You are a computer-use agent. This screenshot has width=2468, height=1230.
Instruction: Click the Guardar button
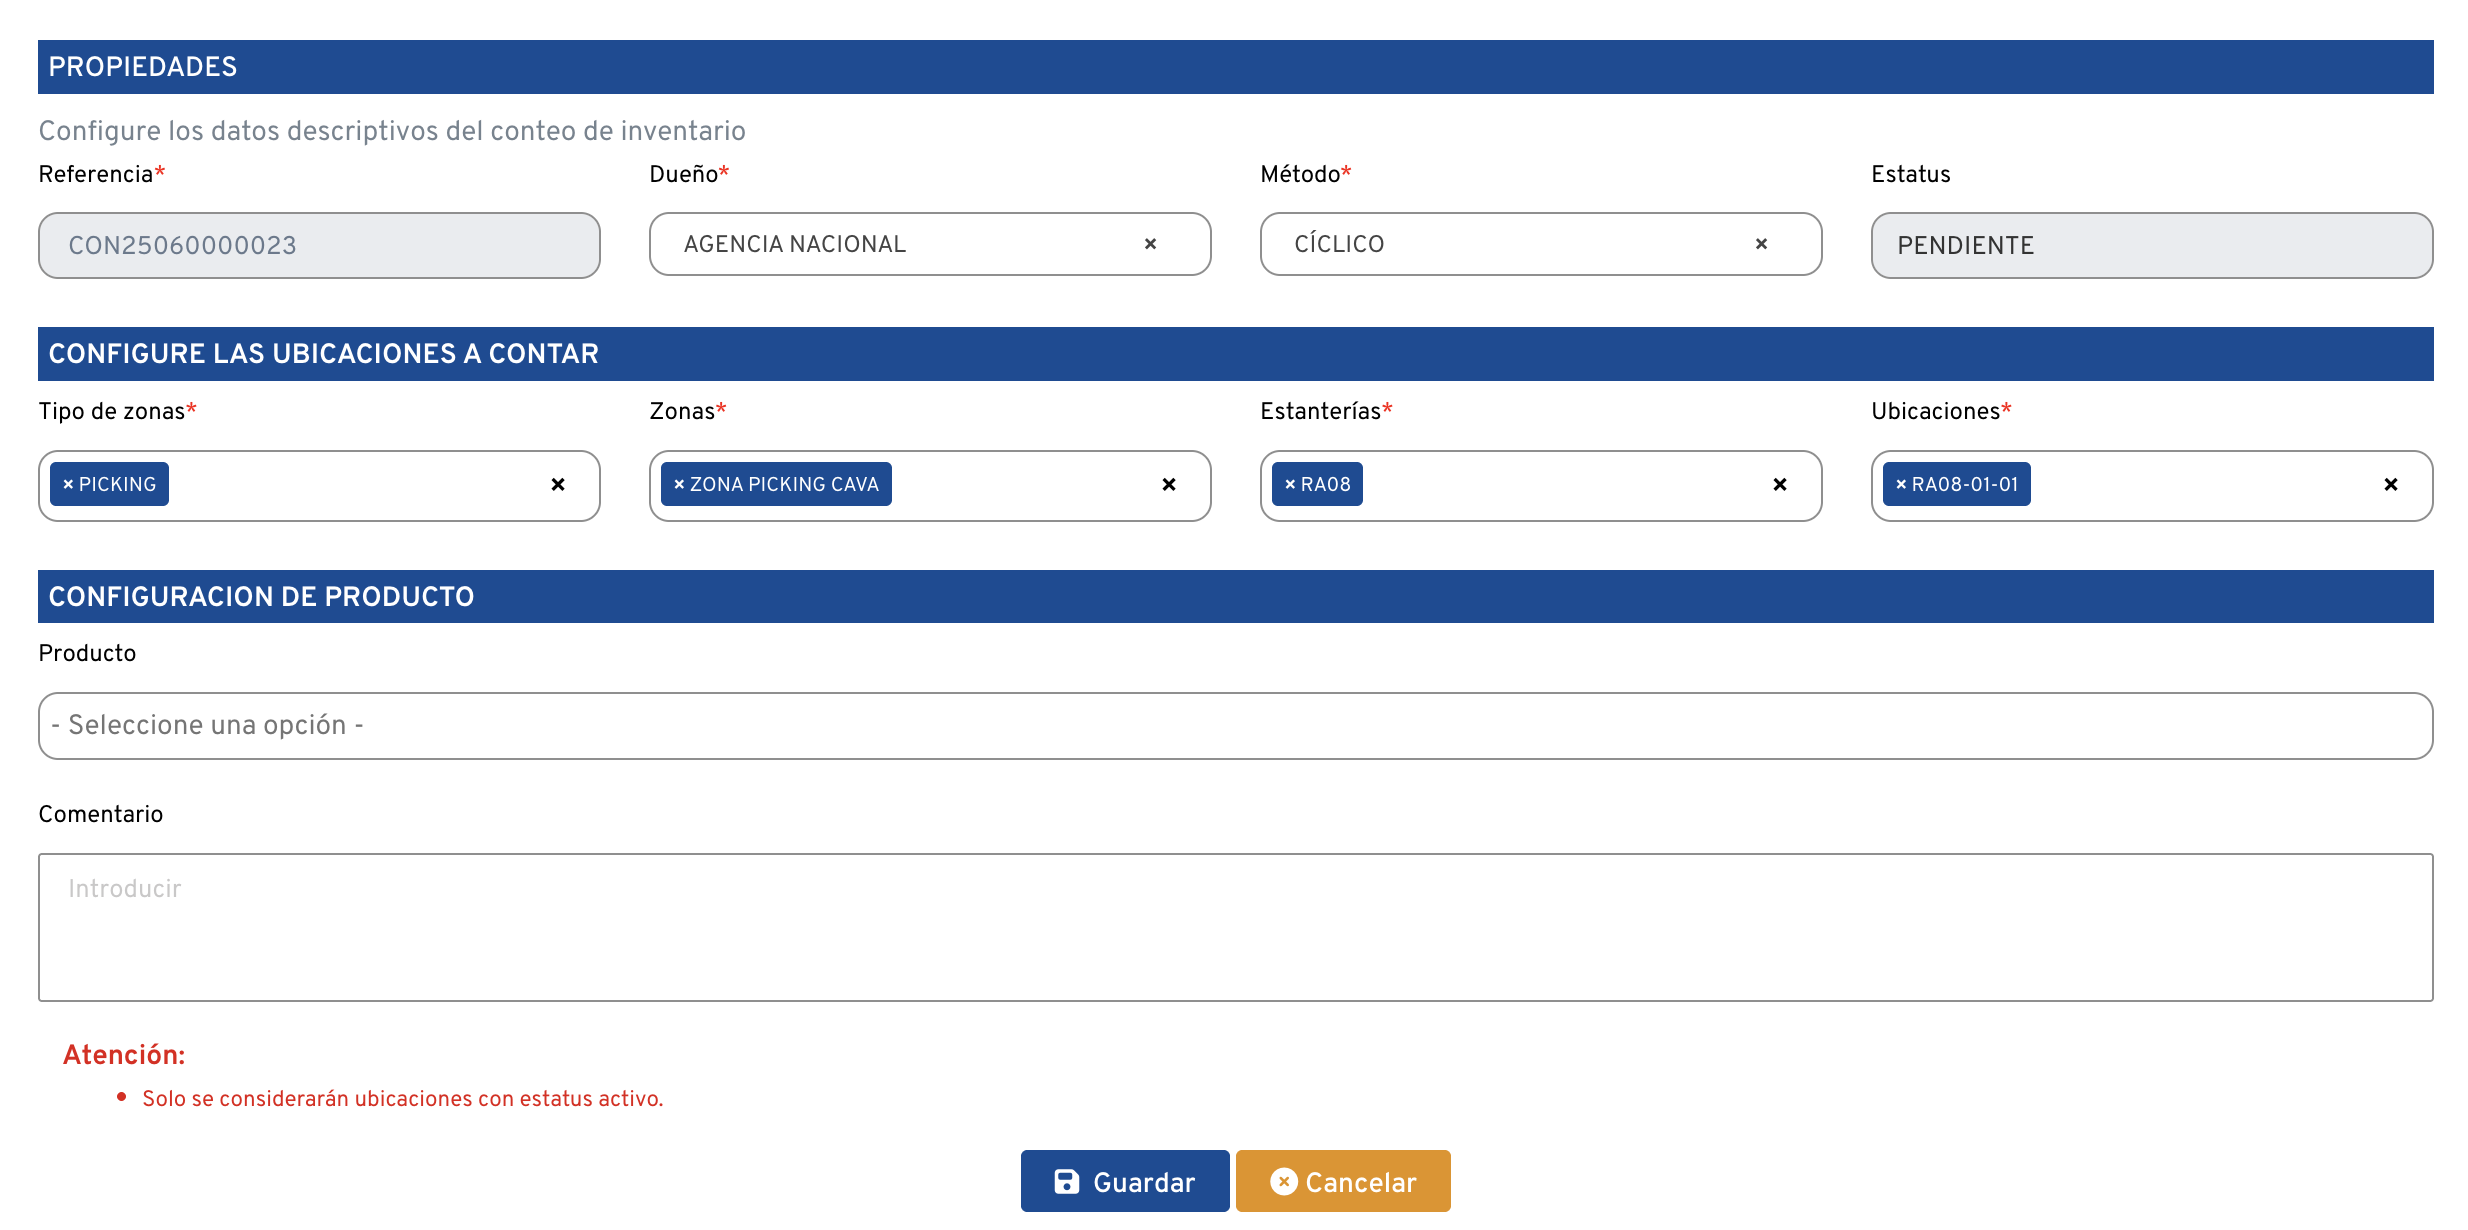[x=1124, y=1182]
